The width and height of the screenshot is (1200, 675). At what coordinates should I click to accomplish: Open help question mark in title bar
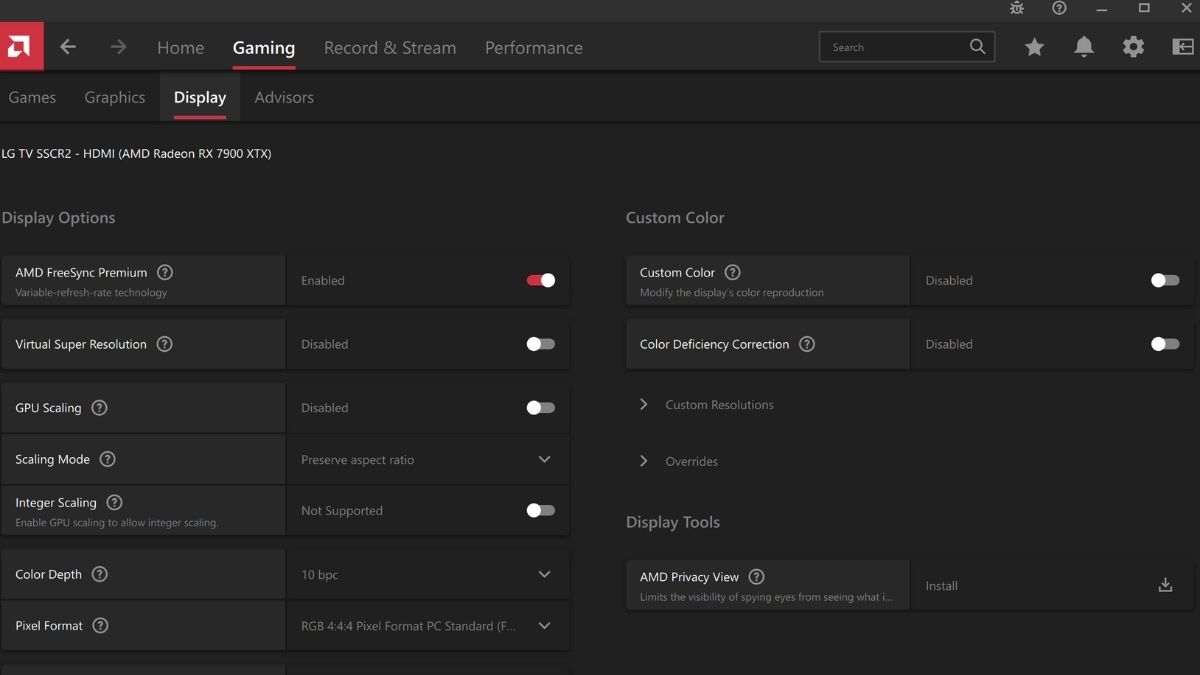(1059, 8)
